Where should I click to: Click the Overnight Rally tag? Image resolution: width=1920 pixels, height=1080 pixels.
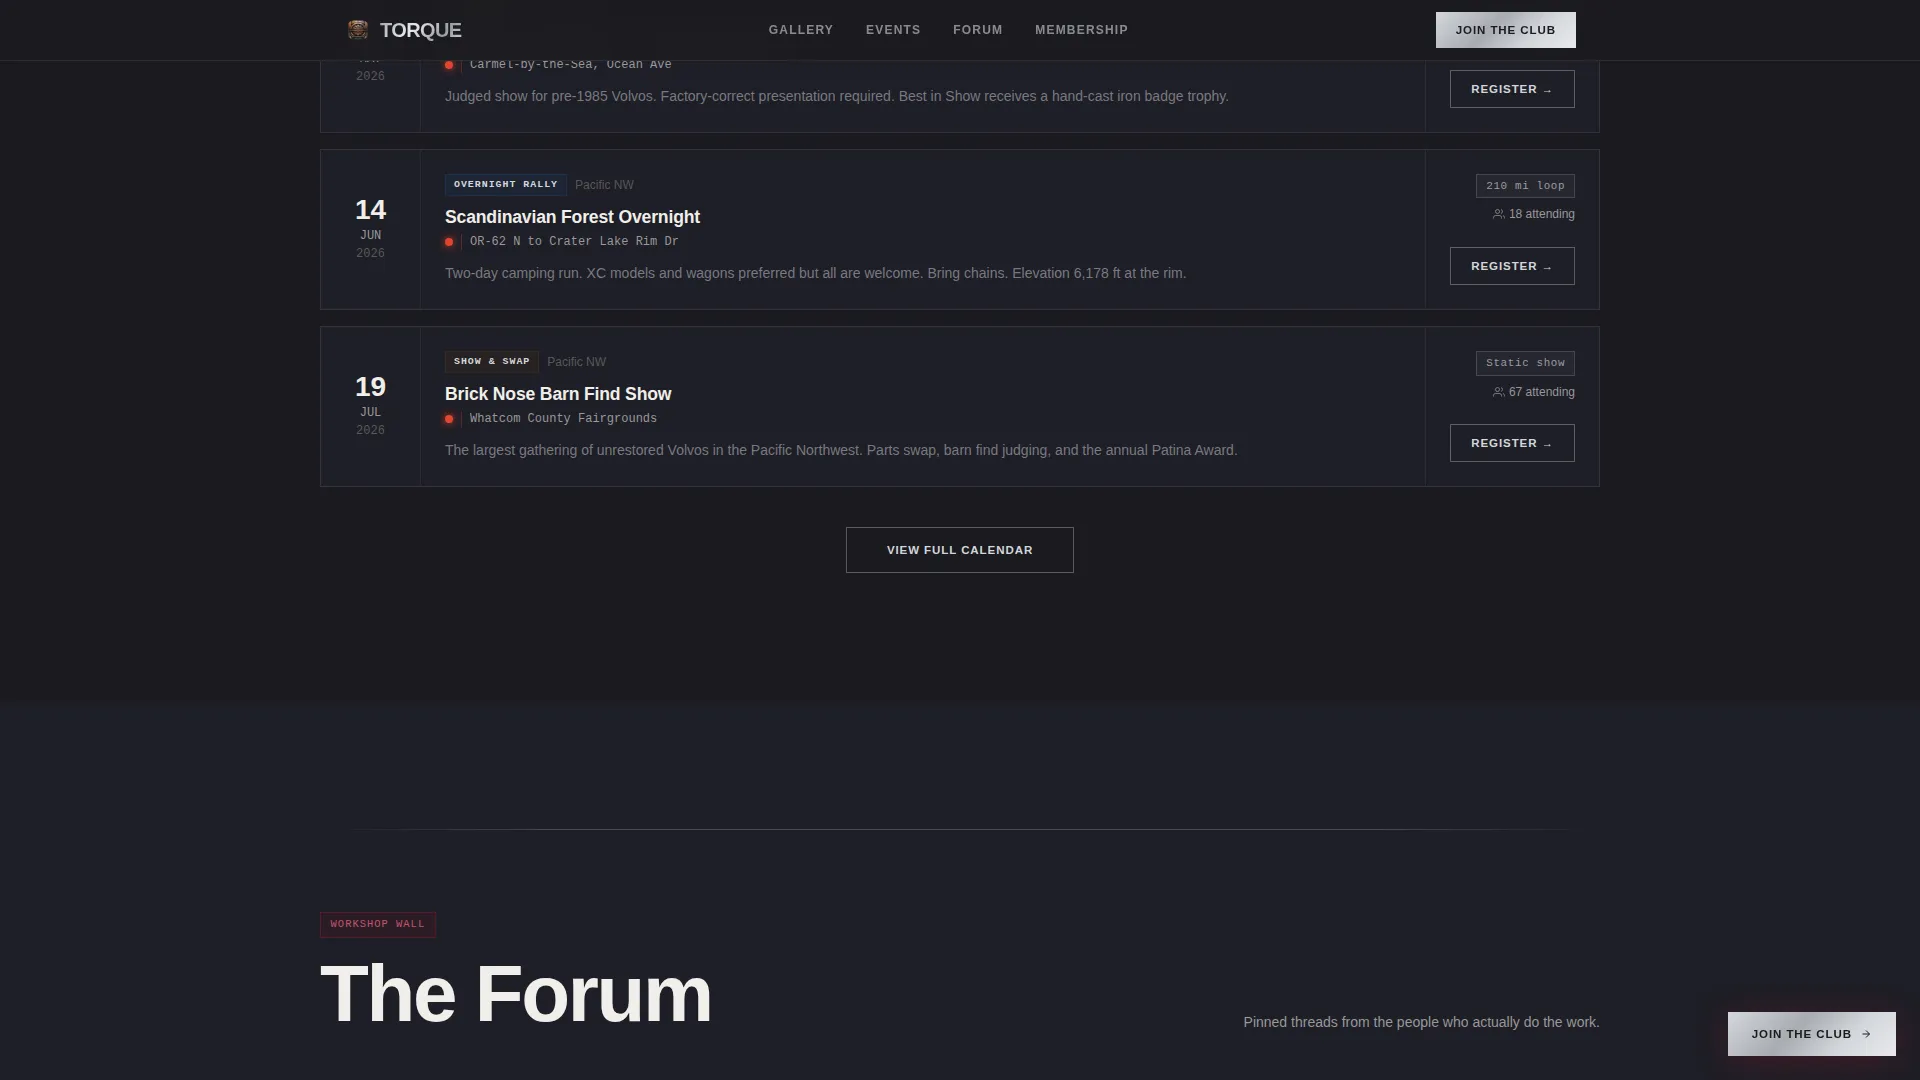(505, 184)
